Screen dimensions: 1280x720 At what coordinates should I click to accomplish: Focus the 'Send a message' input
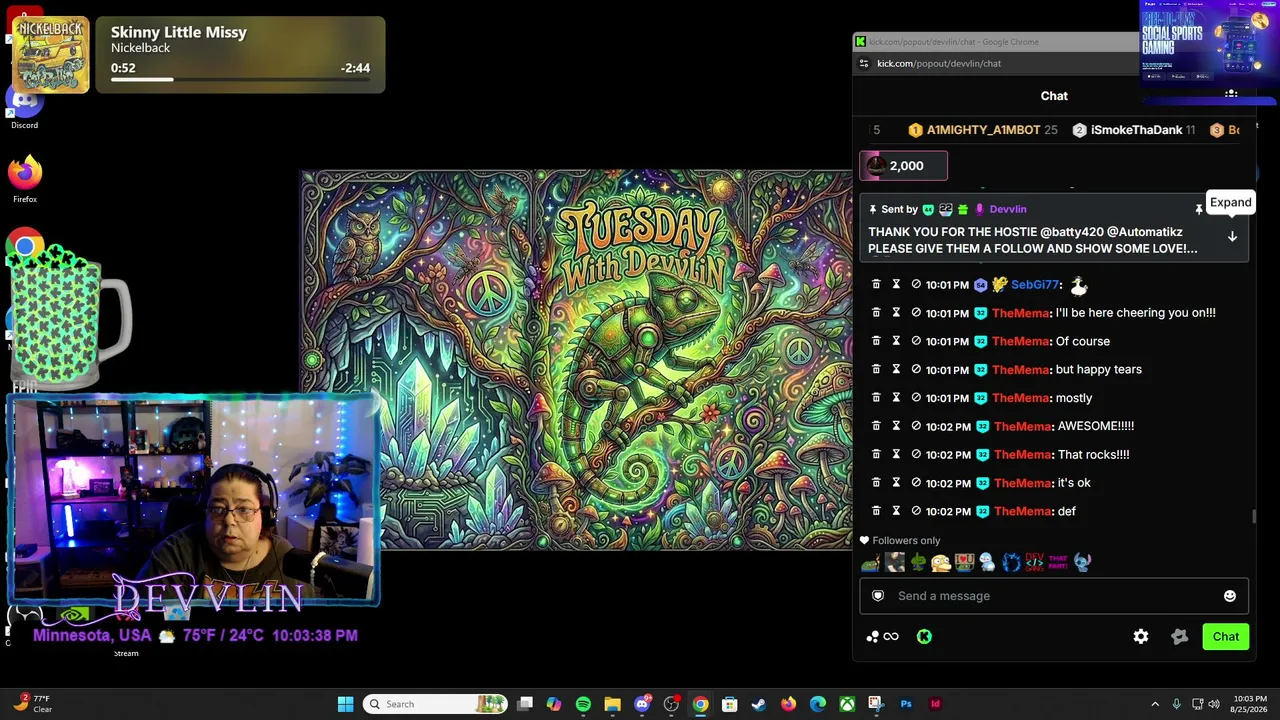1054,596
